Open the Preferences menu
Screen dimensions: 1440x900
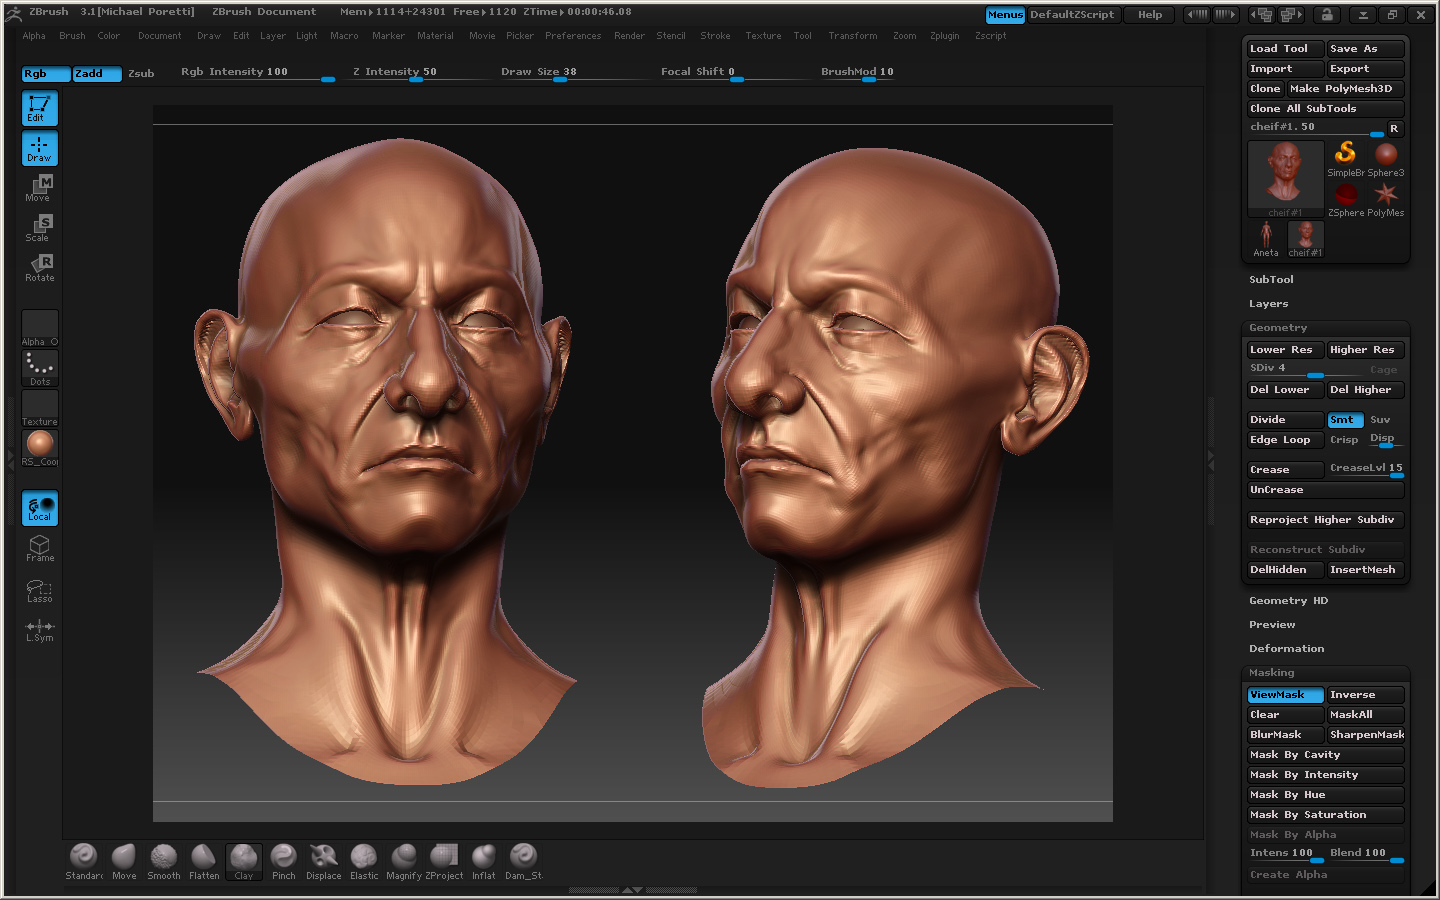(573, 36)
